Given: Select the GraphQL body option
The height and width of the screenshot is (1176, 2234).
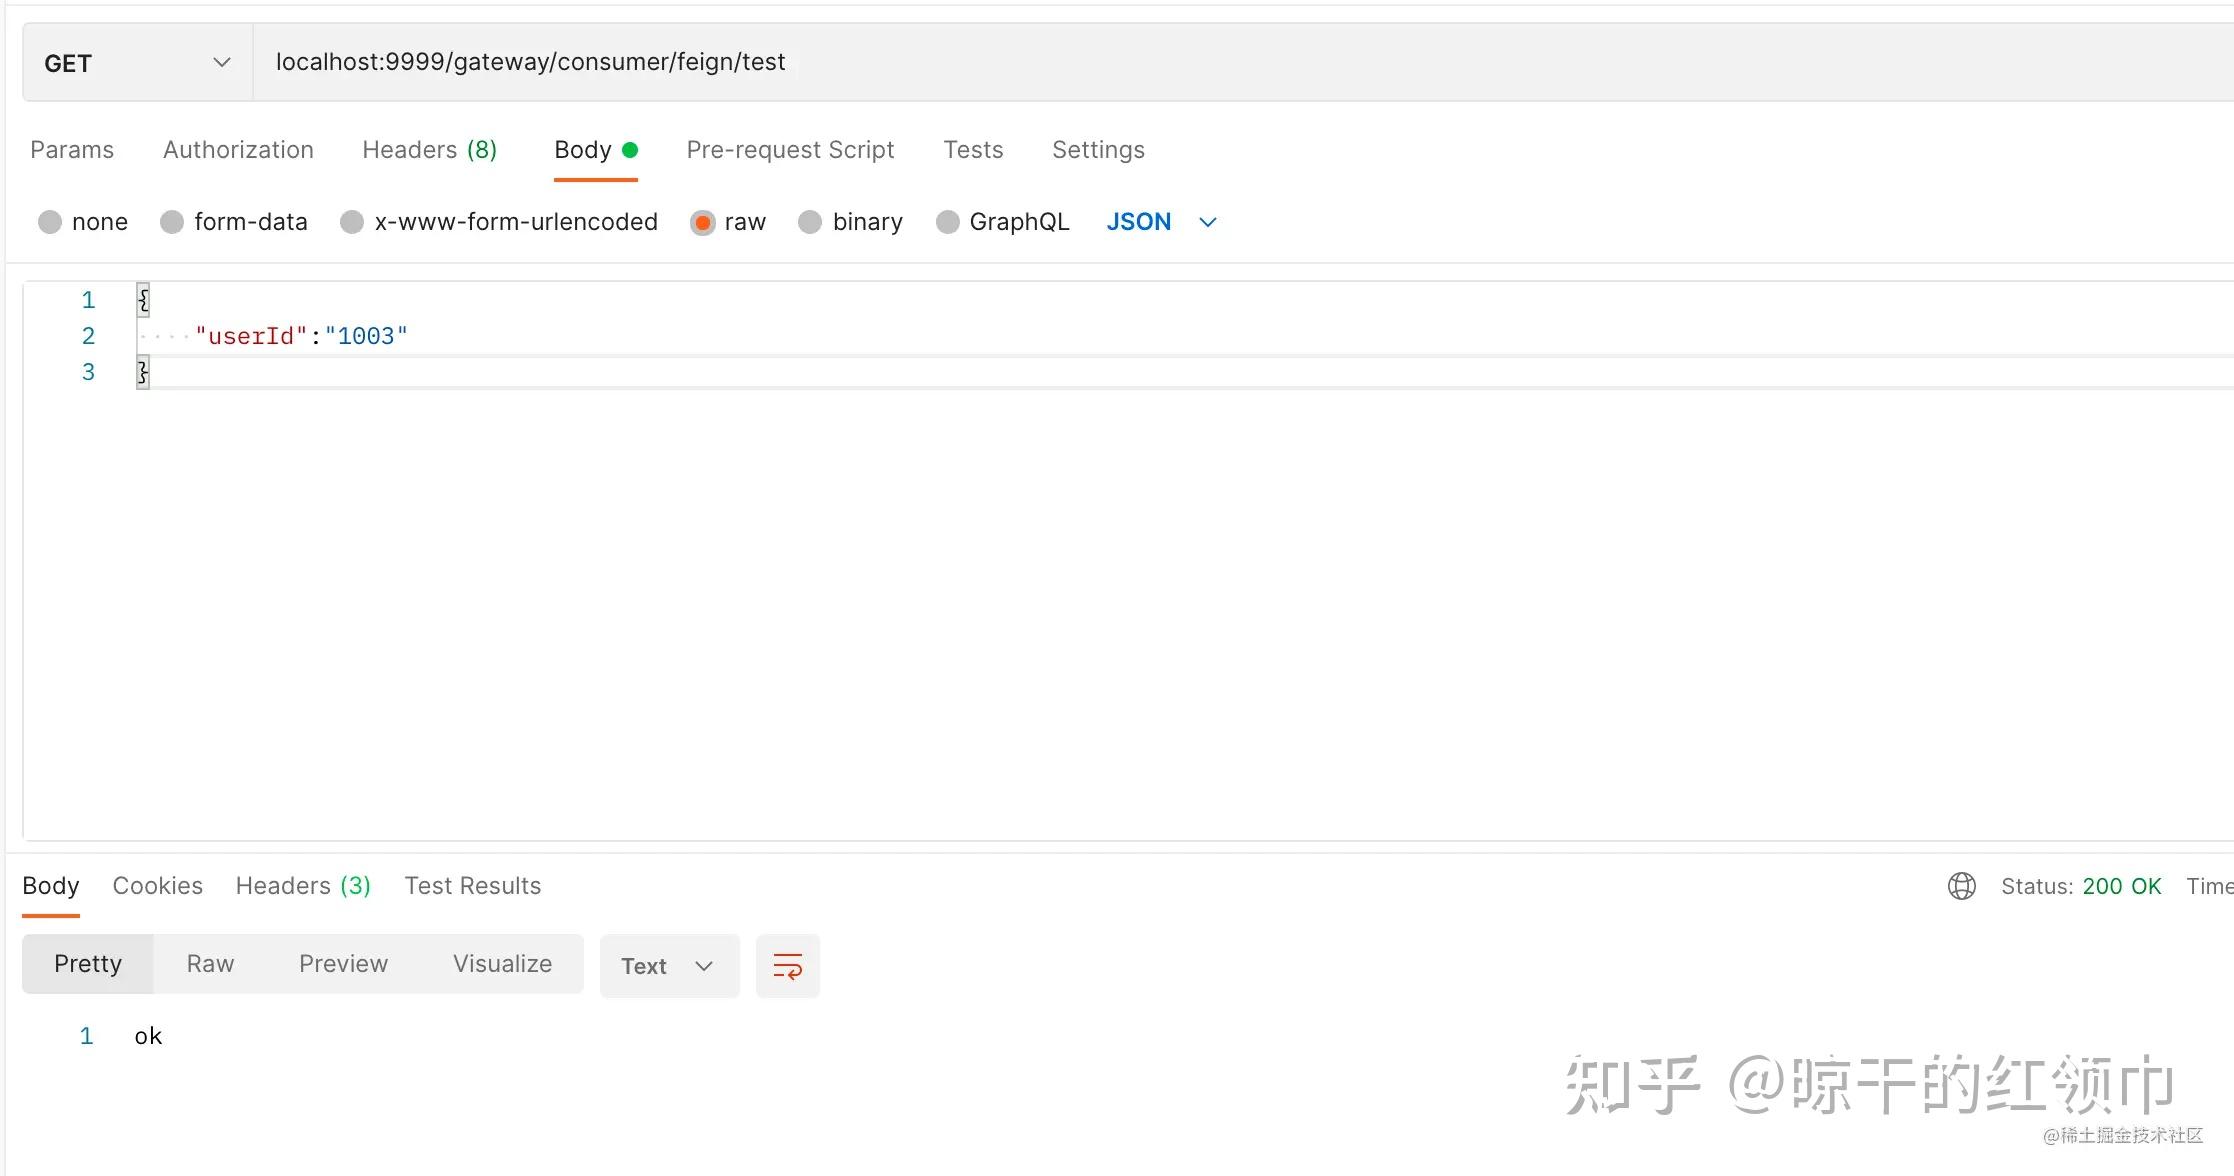Looking at the screenshot, I should 947,222.
